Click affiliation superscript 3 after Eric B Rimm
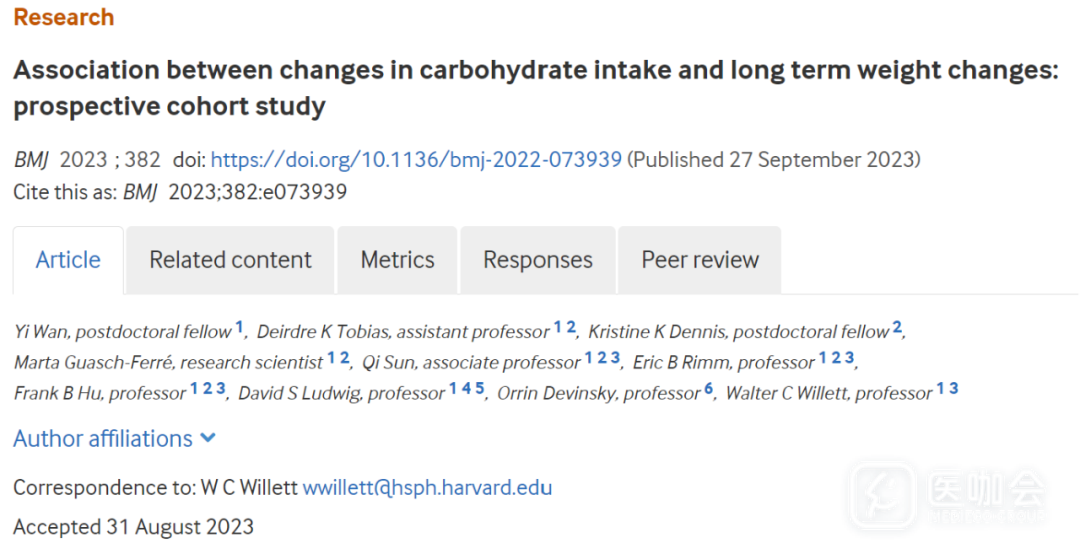 [x=850, y=357]
